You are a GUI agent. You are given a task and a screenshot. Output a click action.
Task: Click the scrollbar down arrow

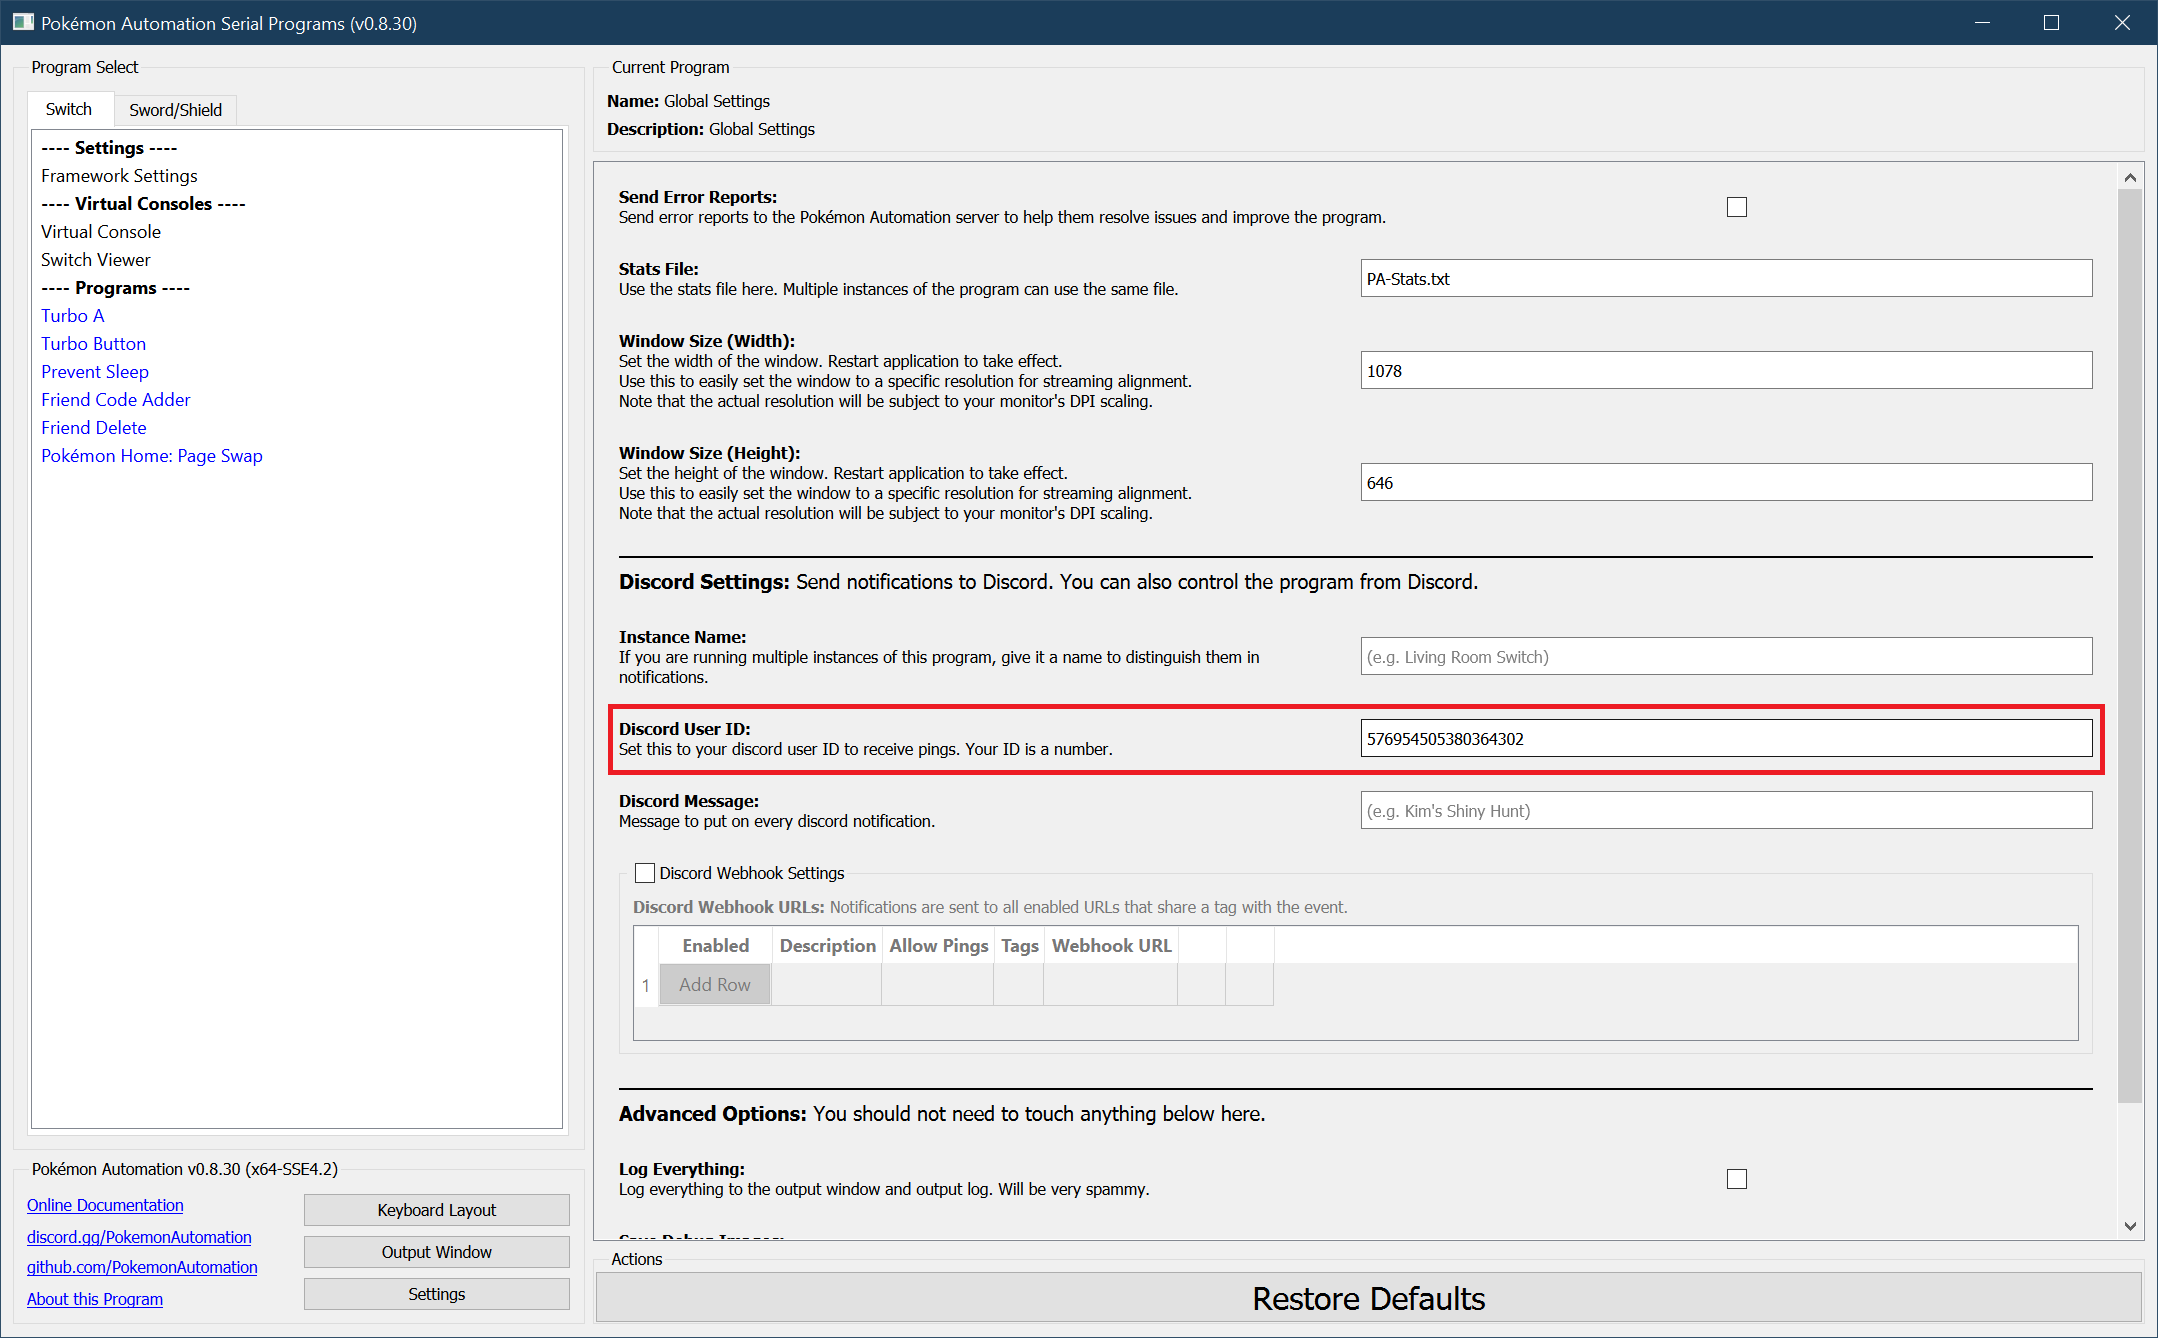pos(2130,1225)
